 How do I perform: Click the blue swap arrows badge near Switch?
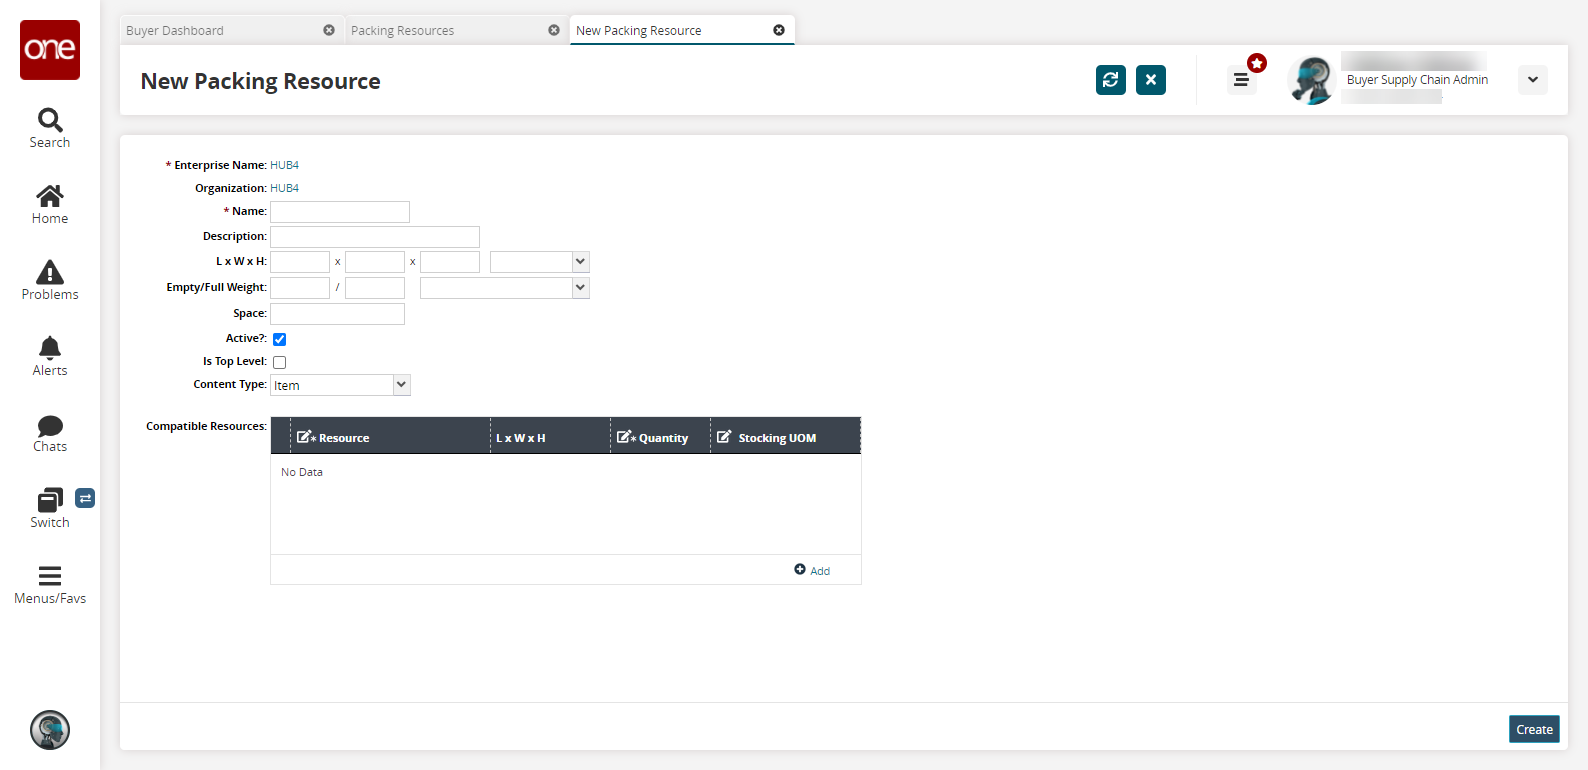click(85, 498)
